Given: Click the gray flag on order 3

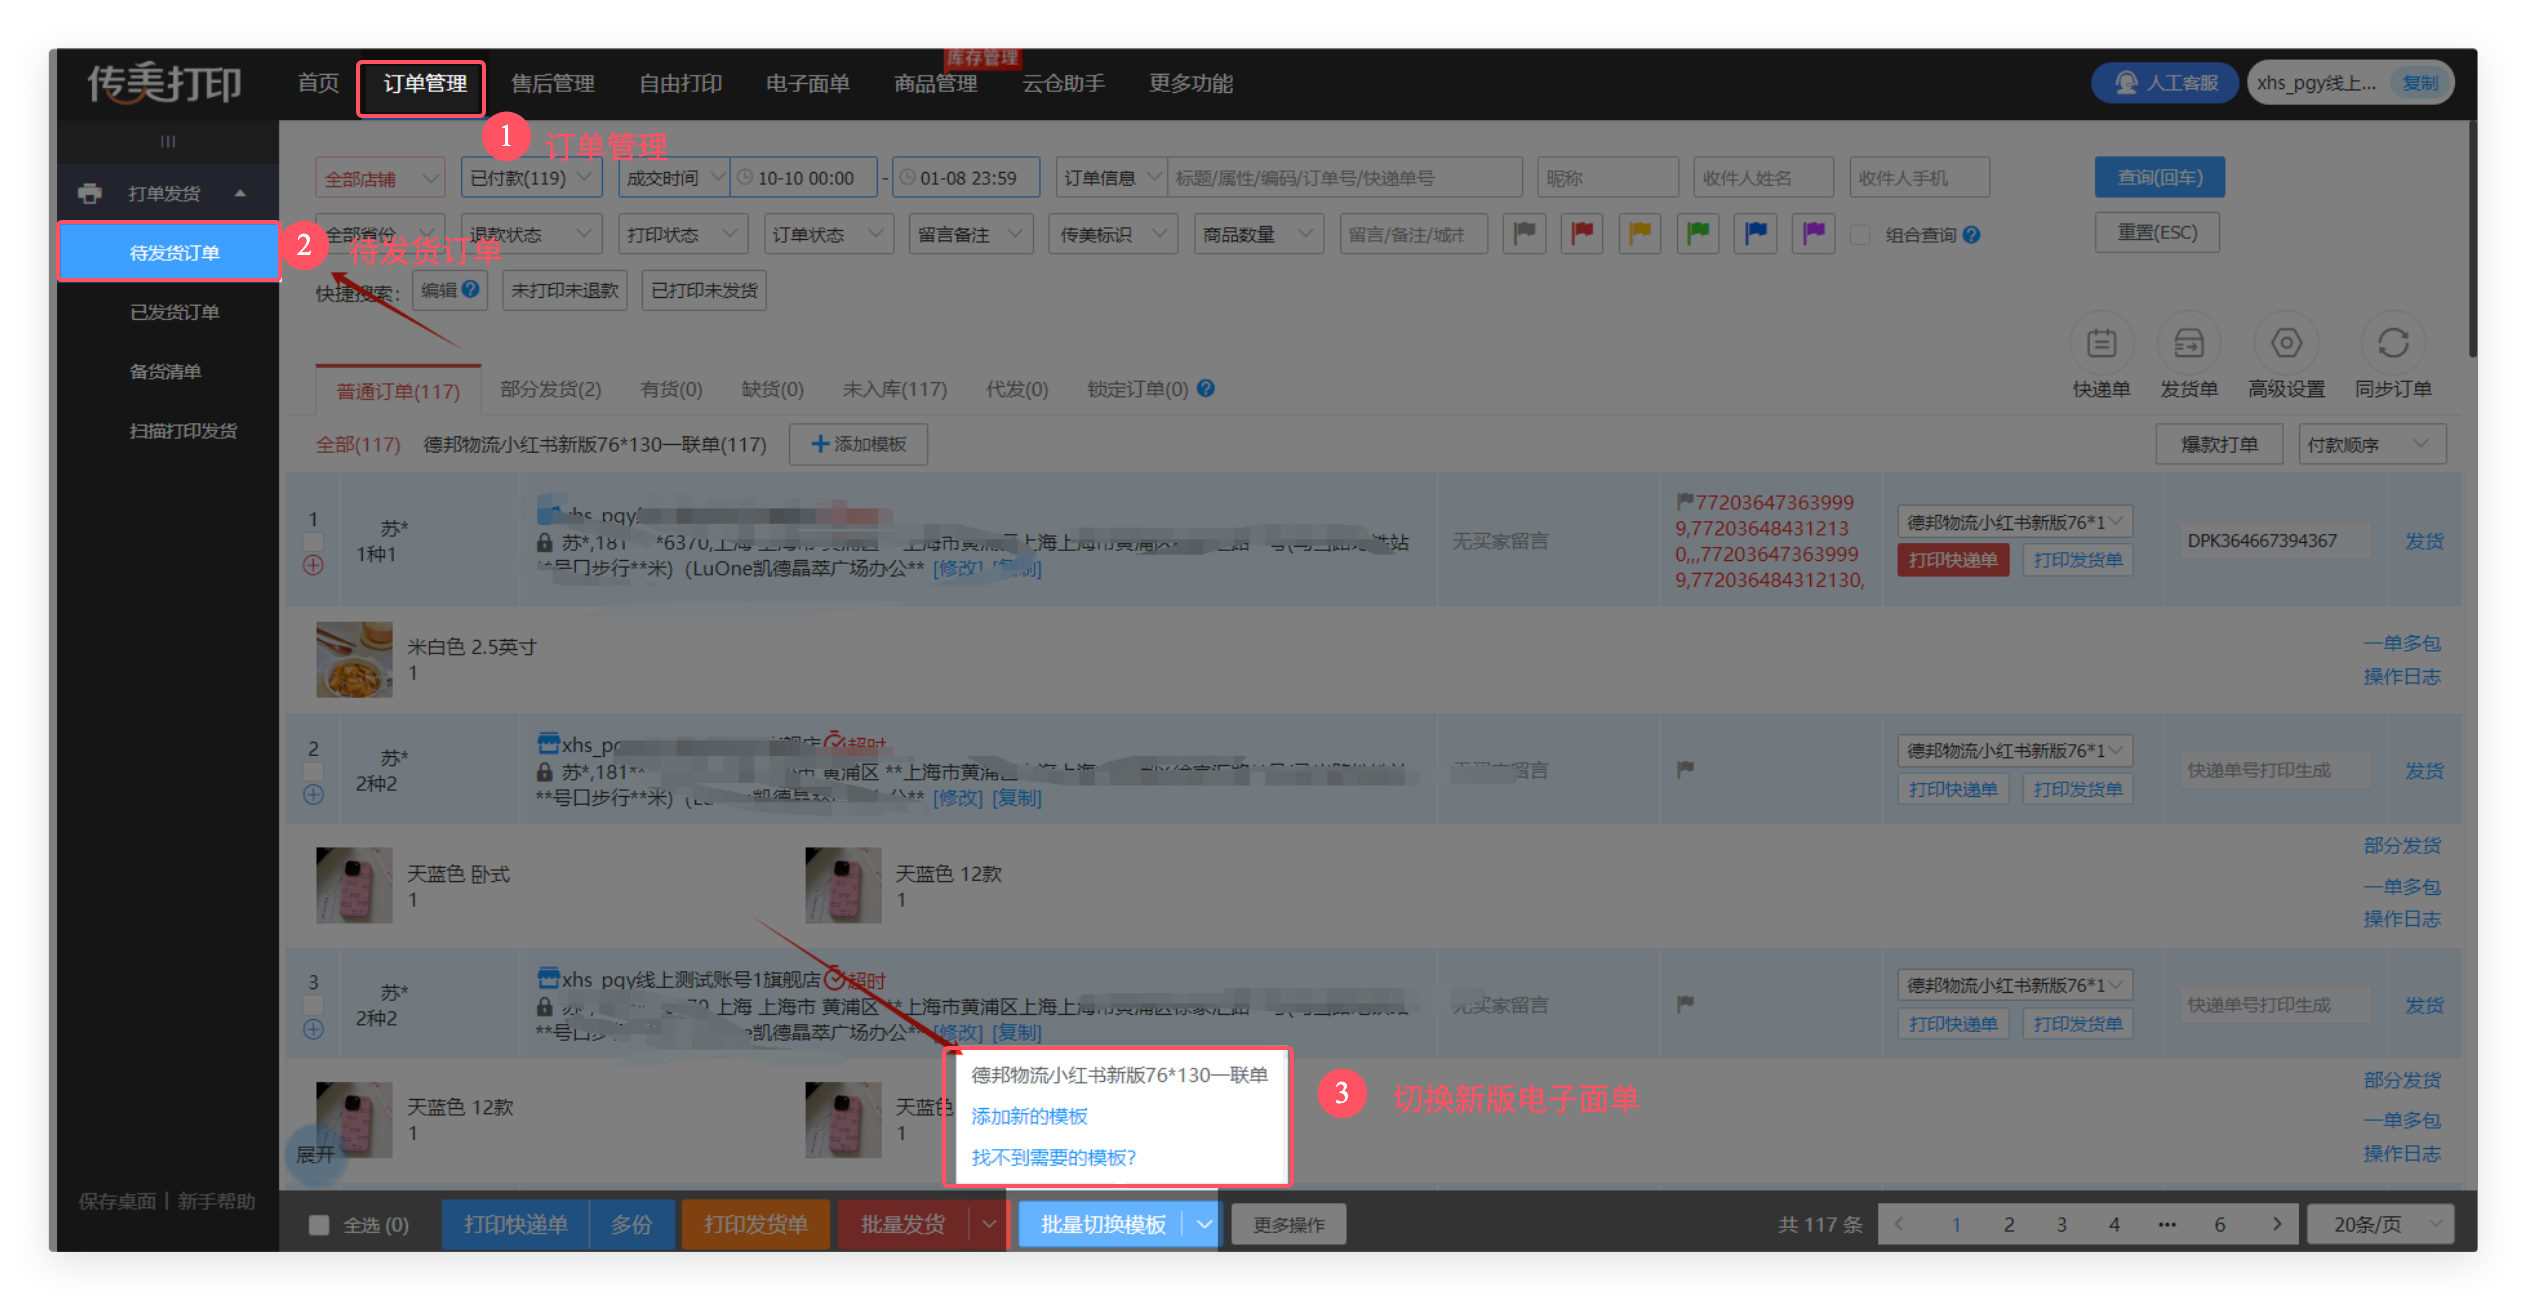Looking at the screenshot, I should click(1685, 1002).
